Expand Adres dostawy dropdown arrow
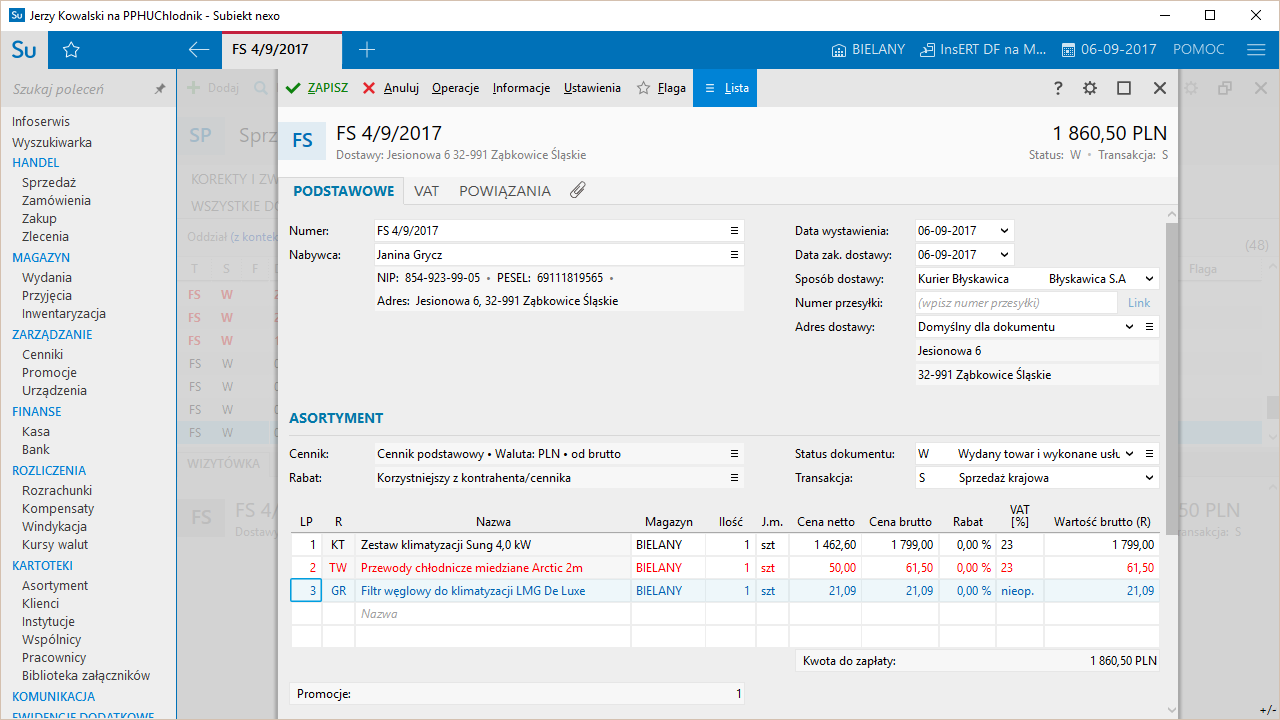Viewport: 1280px width, 720px height. click(x=1129, y=327)
